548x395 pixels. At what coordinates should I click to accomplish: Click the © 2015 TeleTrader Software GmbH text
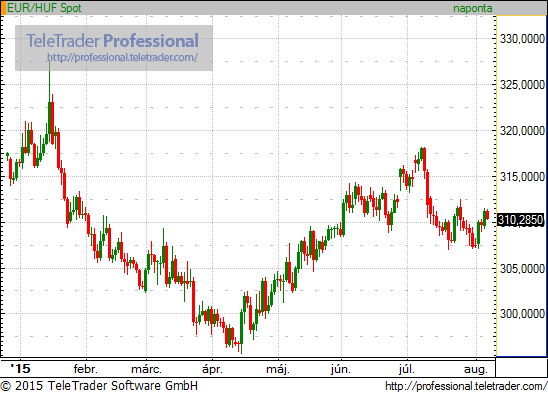(99, 386)
